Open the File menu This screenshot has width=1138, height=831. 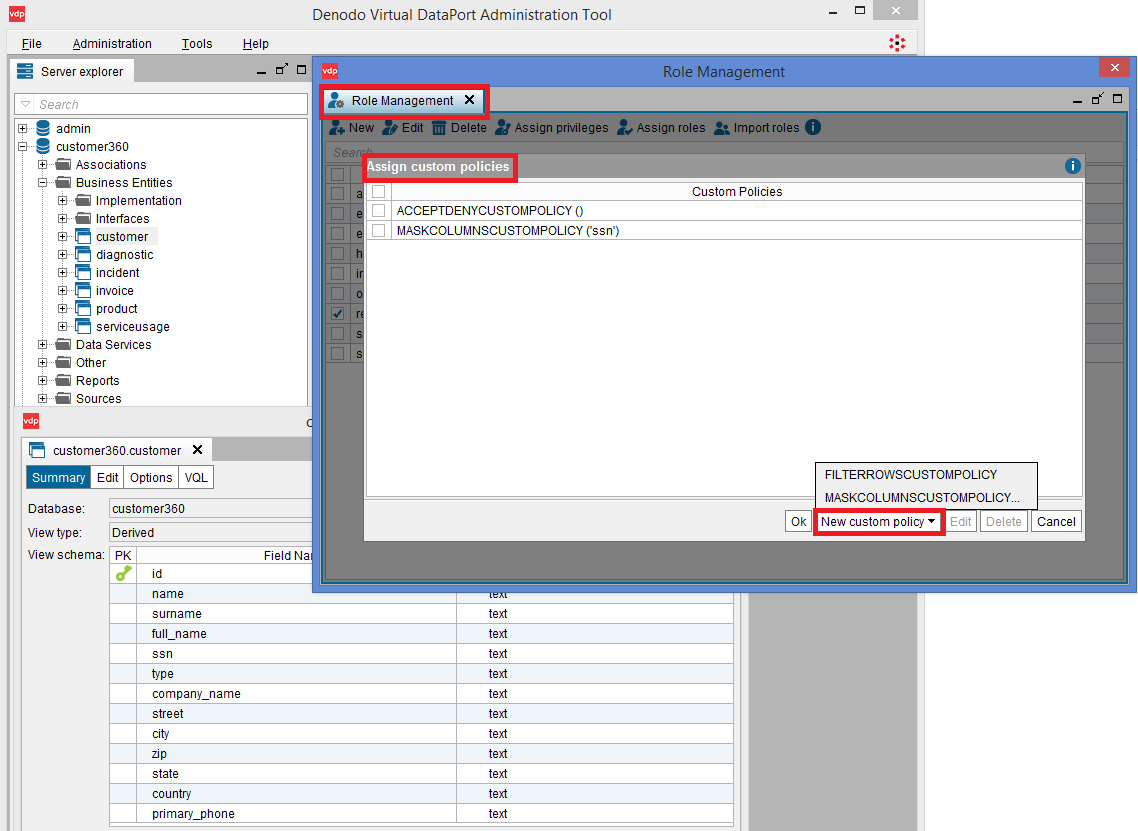31,44
